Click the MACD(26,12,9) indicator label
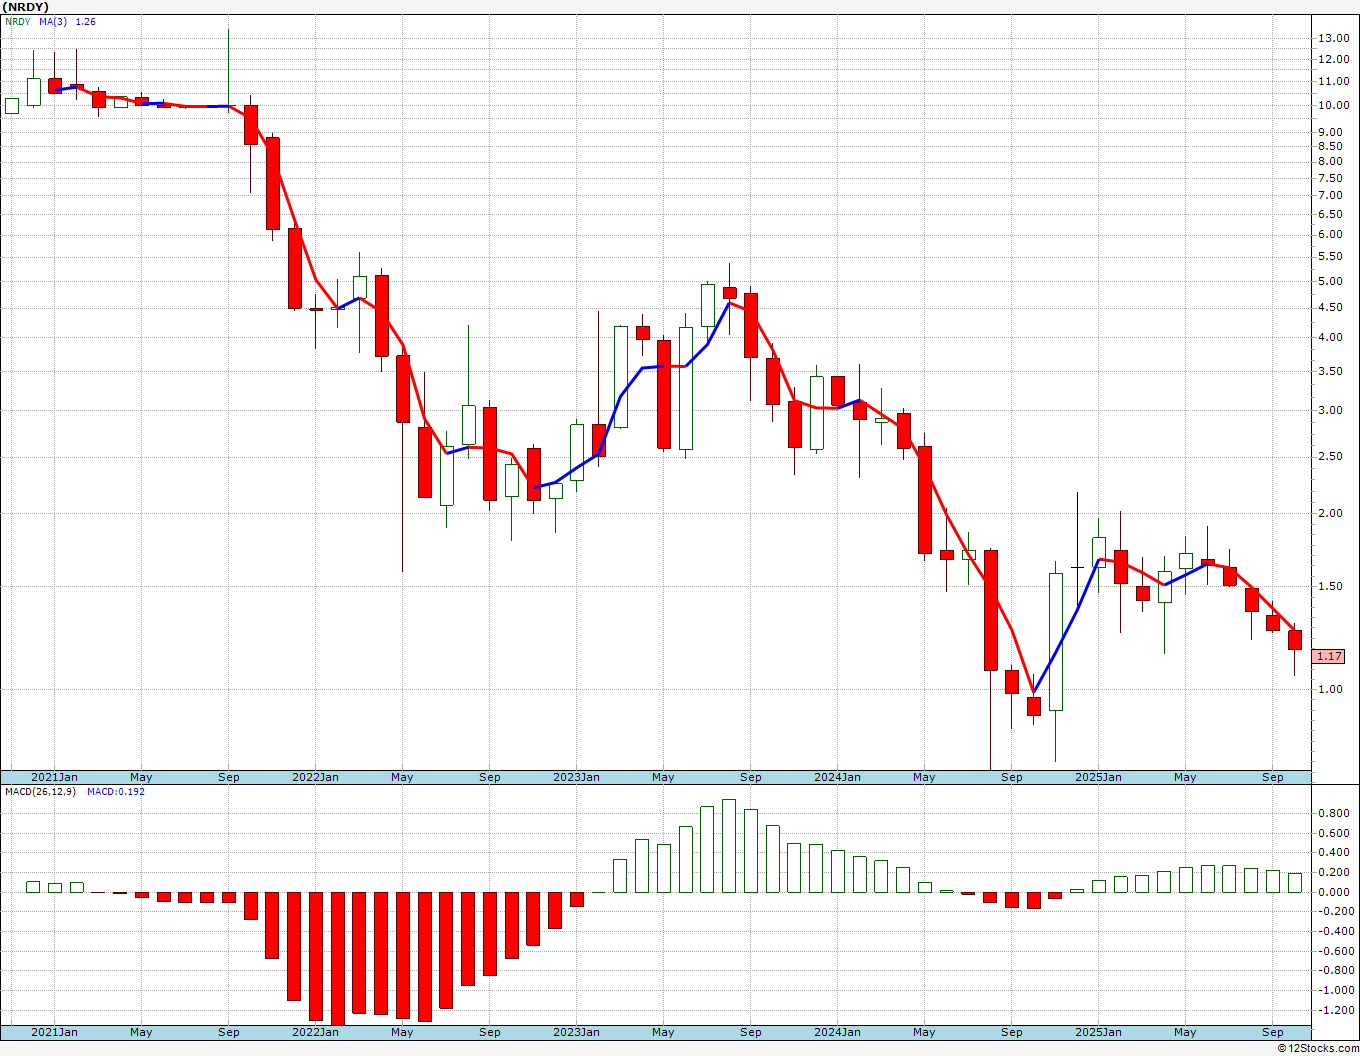The height and width of the screenshot is (1056, 1360). [41, 791]
